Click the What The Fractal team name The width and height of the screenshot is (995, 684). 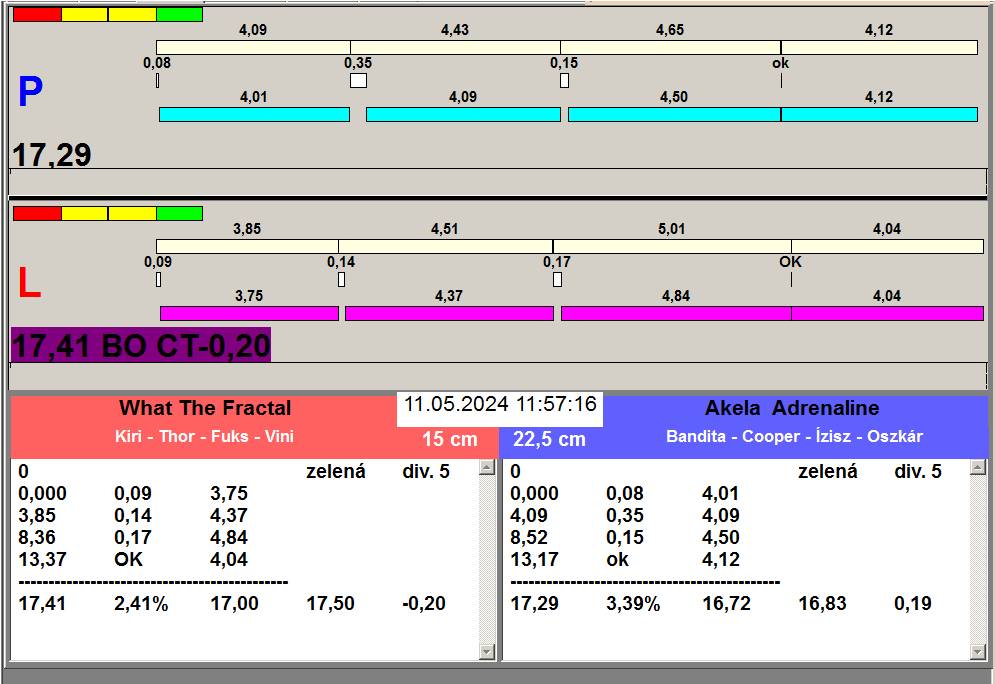click(205, 407)
